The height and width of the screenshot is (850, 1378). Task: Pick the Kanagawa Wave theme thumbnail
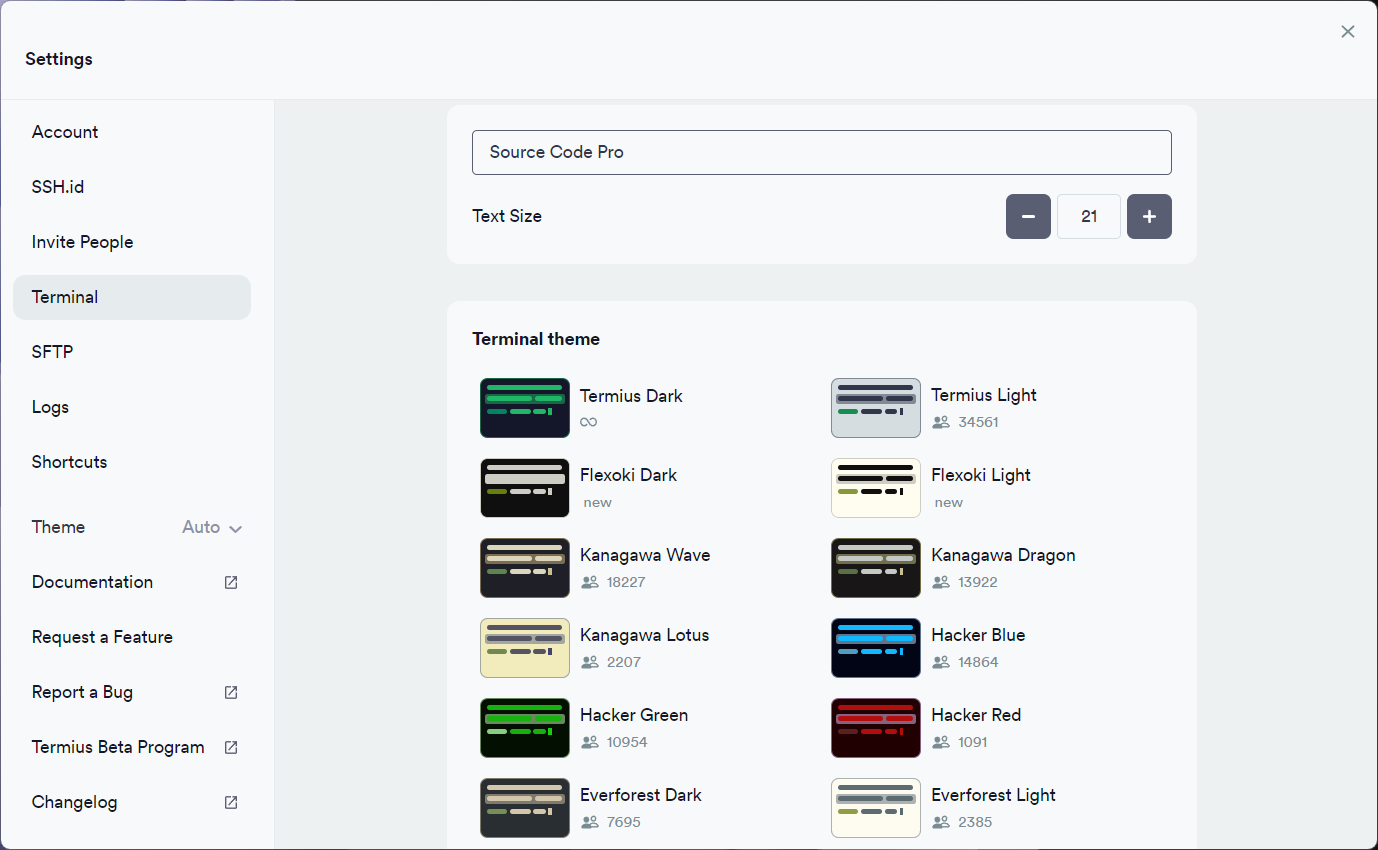(x=525, y=568)
